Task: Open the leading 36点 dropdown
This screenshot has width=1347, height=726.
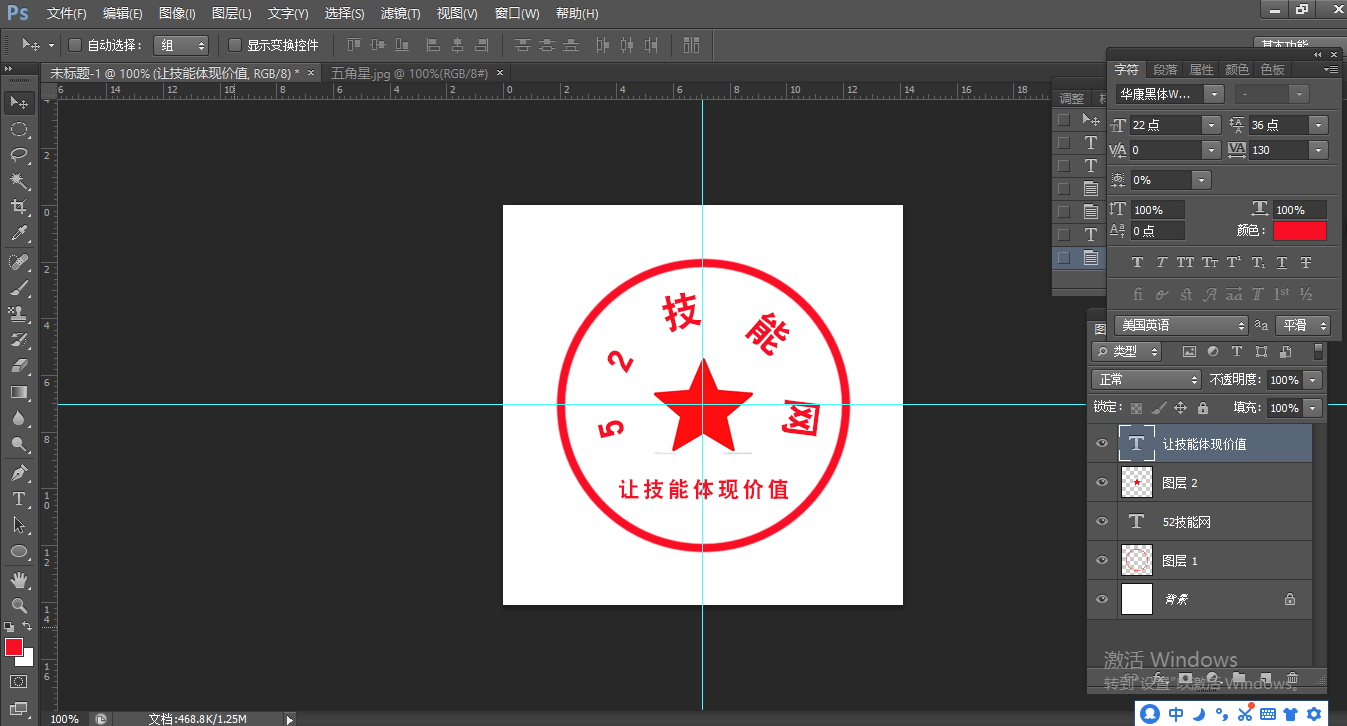Action: (1318, 125)
